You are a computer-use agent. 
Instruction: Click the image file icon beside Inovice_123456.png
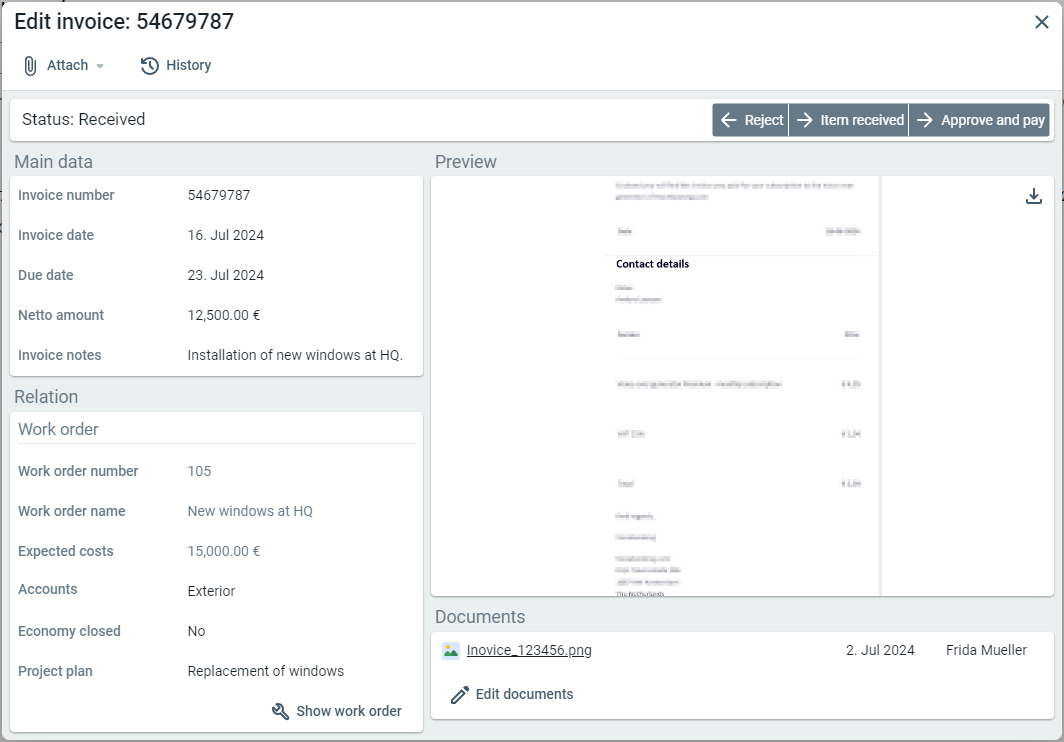(451, 650)
